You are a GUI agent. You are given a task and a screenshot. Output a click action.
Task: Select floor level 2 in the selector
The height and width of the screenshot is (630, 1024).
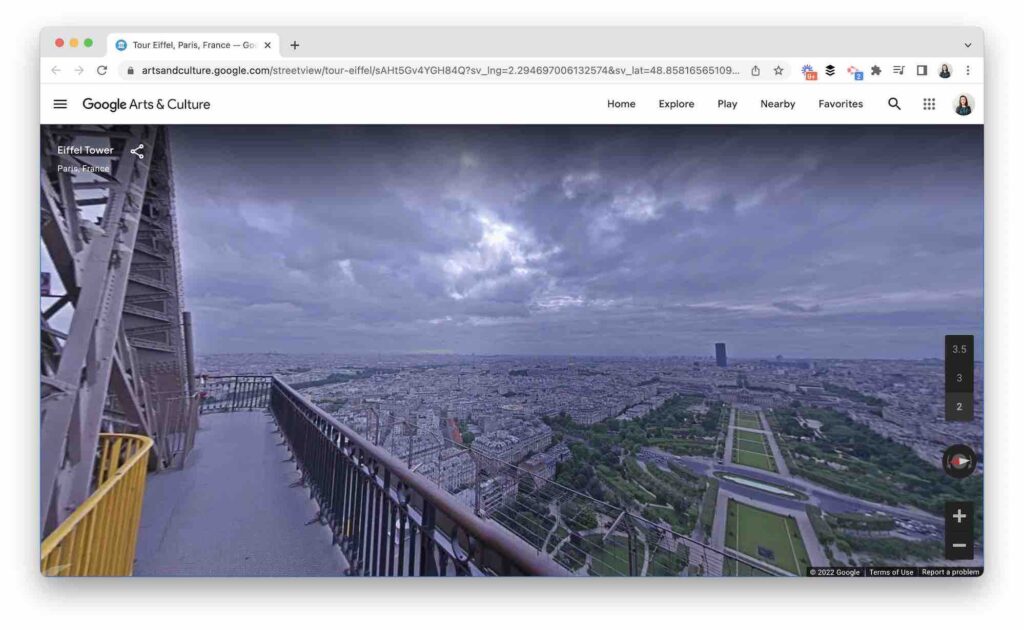(959, 406)
